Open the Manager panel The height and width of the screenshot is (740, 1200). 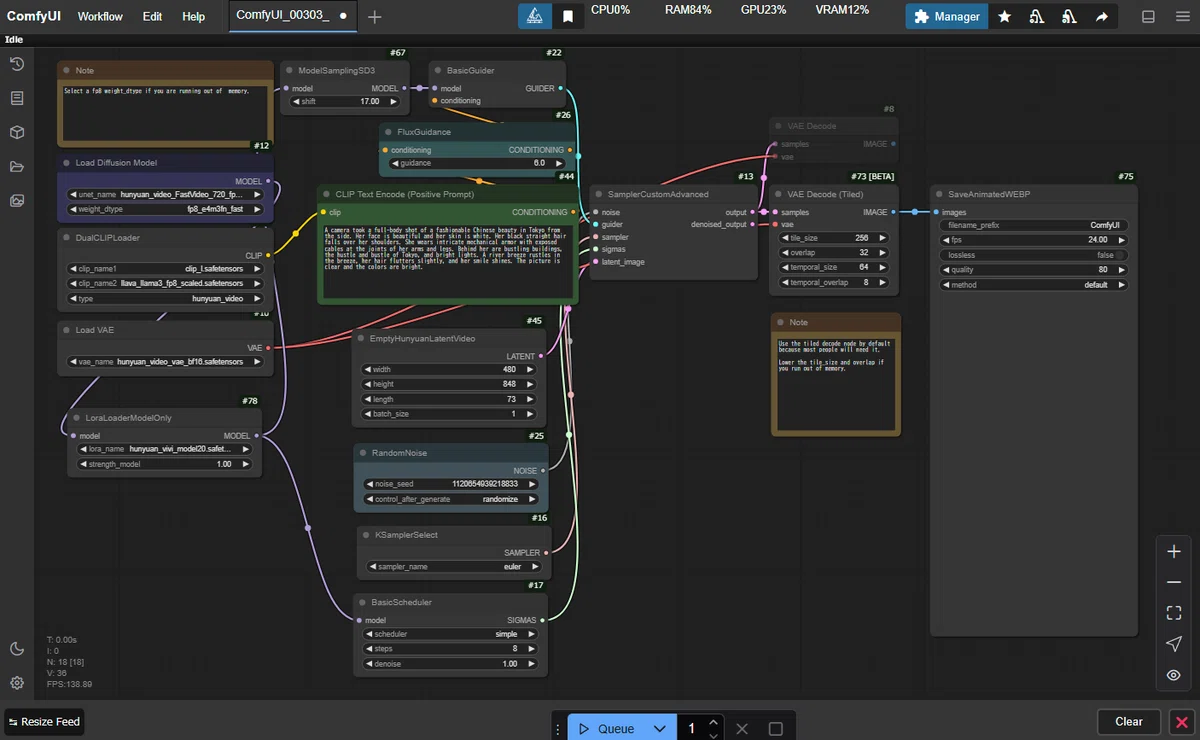coord(947,16)
